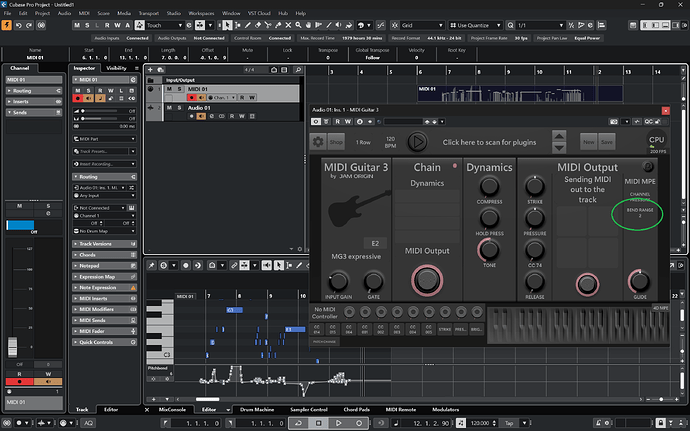Click the Save preset button
This screenshot has width=690, height=431.
pyautogui.click(x=606, y=142)
